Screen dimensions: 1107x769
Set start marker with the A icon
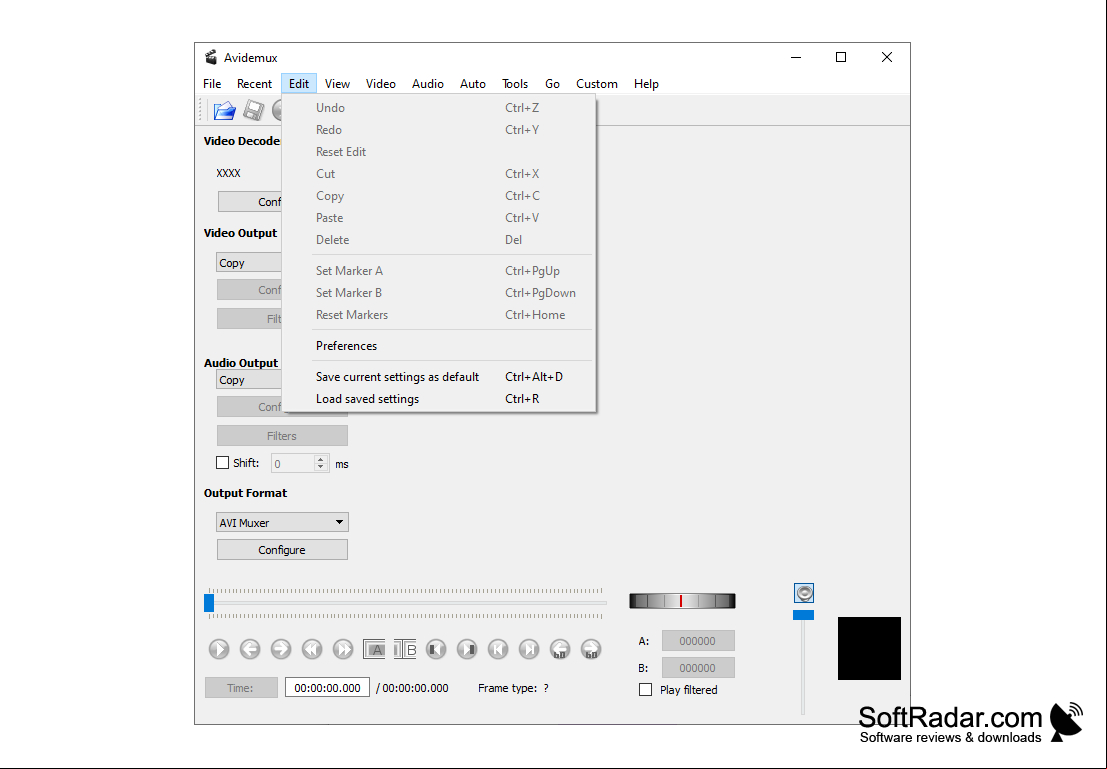click(374, 649)
